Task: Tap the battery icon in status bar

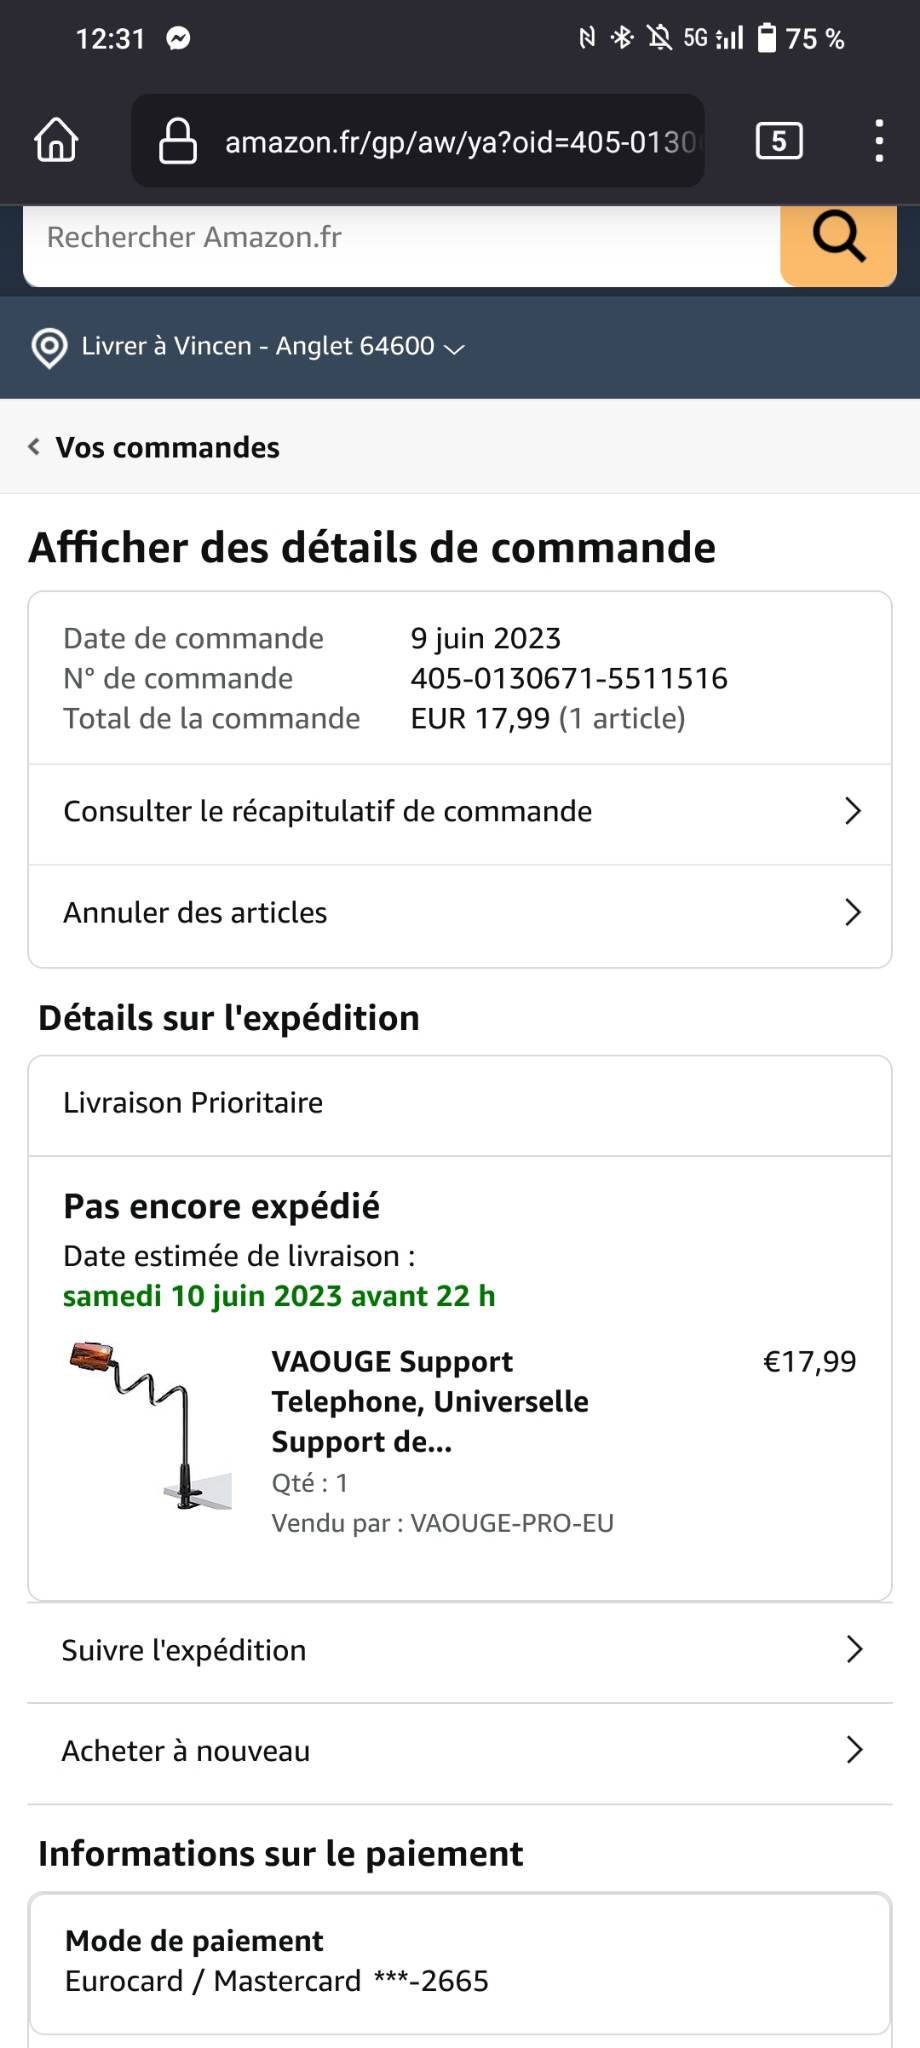Action: pyautogui.click(x=766, y=39)
